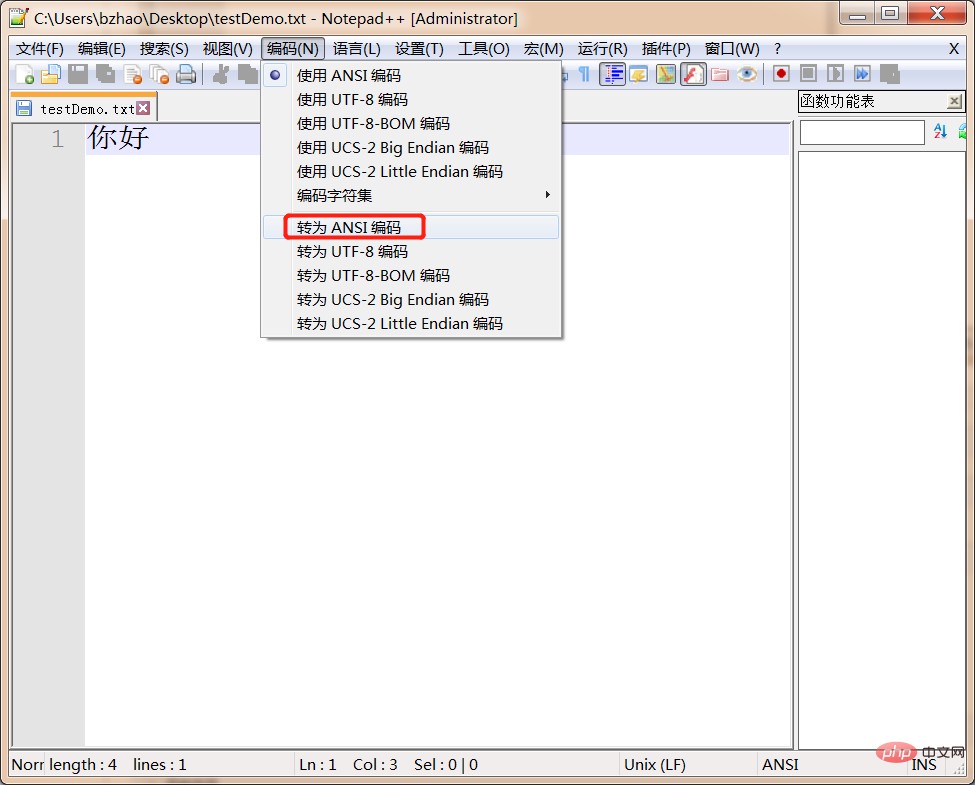Close the 函数功能表 panel

(954, 101)
